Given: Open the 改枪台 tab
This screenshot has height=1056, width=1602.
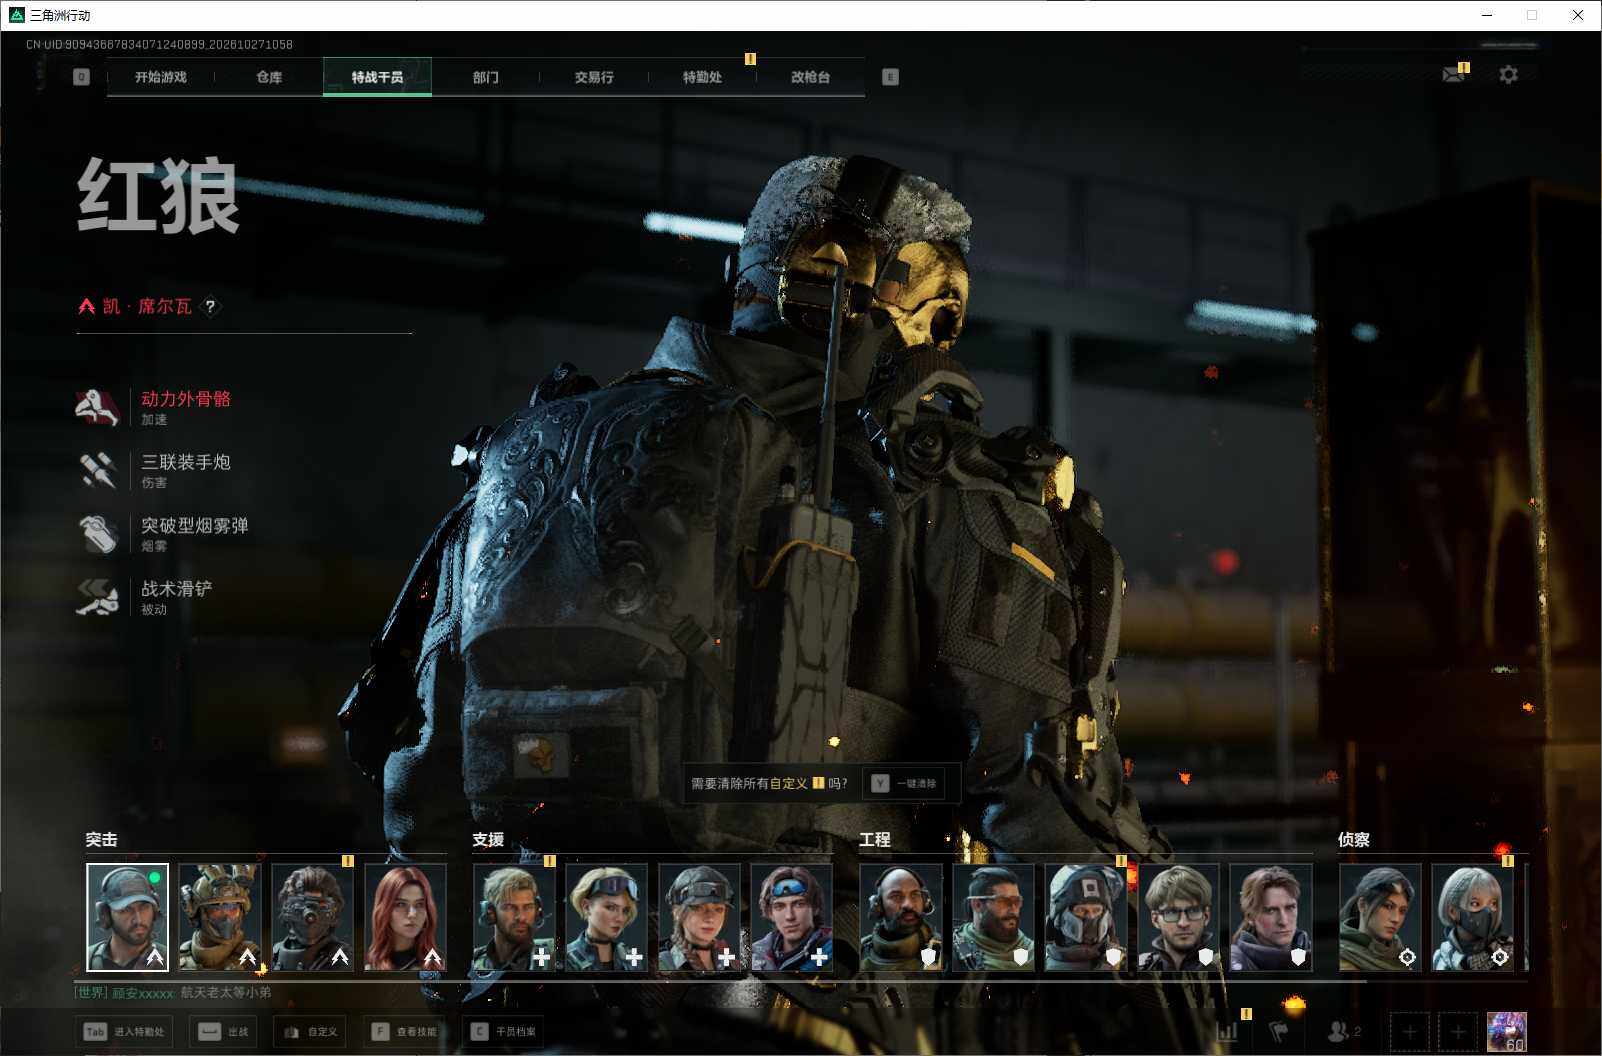Looking at the screenshot, I should click(810, 77).
